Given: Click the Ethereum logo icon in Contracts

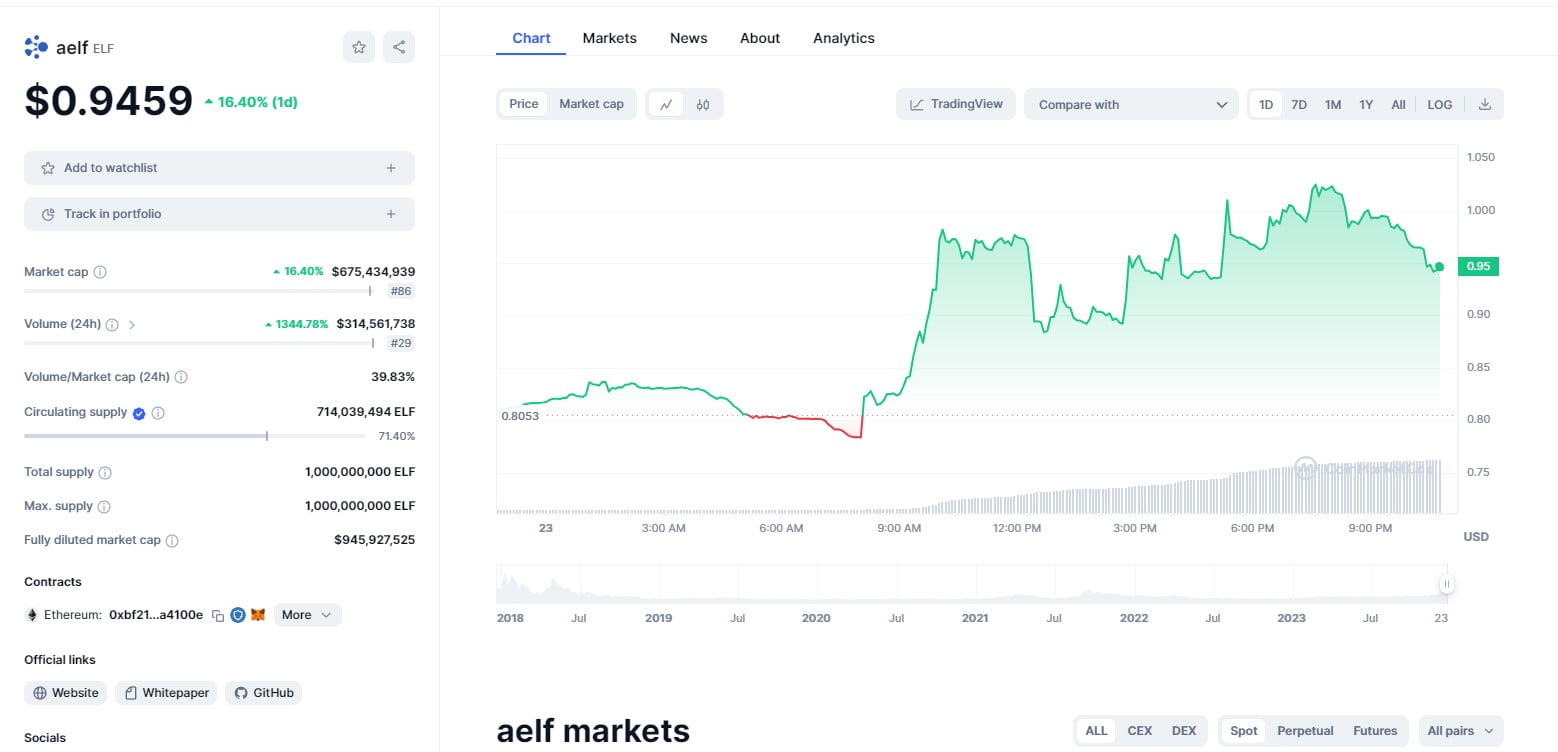Looking at the screenshot, I should 31,615.
